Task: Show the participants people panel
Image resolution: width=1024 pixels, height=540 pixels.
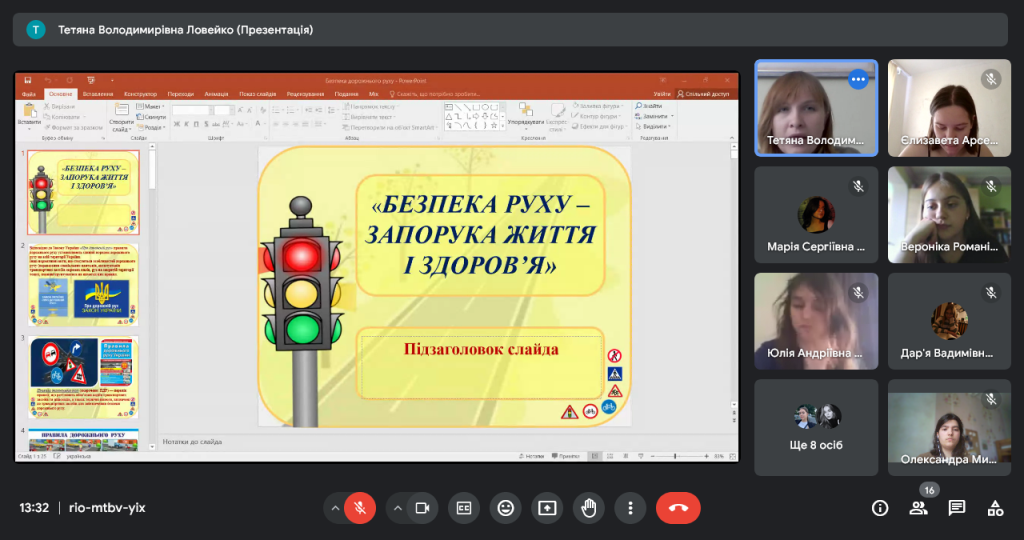Action: (x=918, y=508)
